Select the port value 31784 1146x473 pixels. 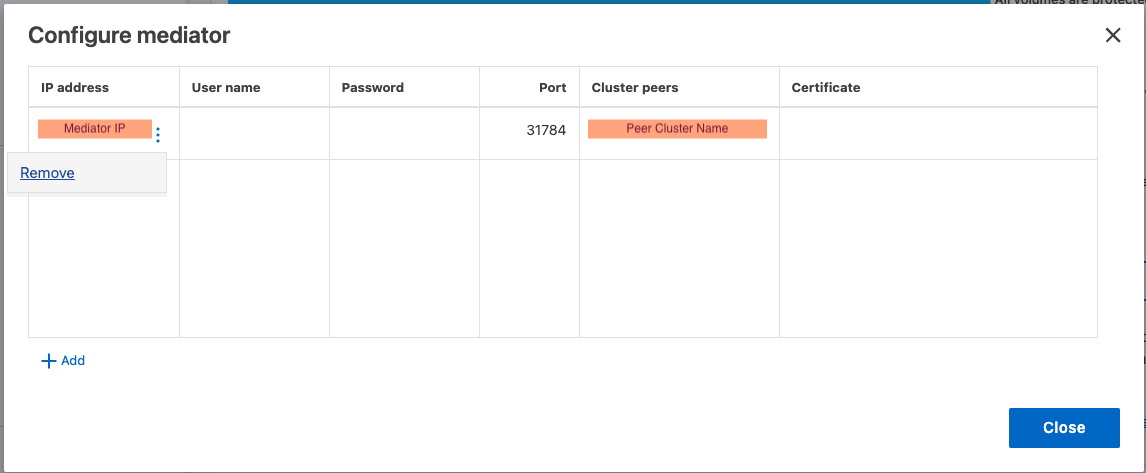point(546,130)
